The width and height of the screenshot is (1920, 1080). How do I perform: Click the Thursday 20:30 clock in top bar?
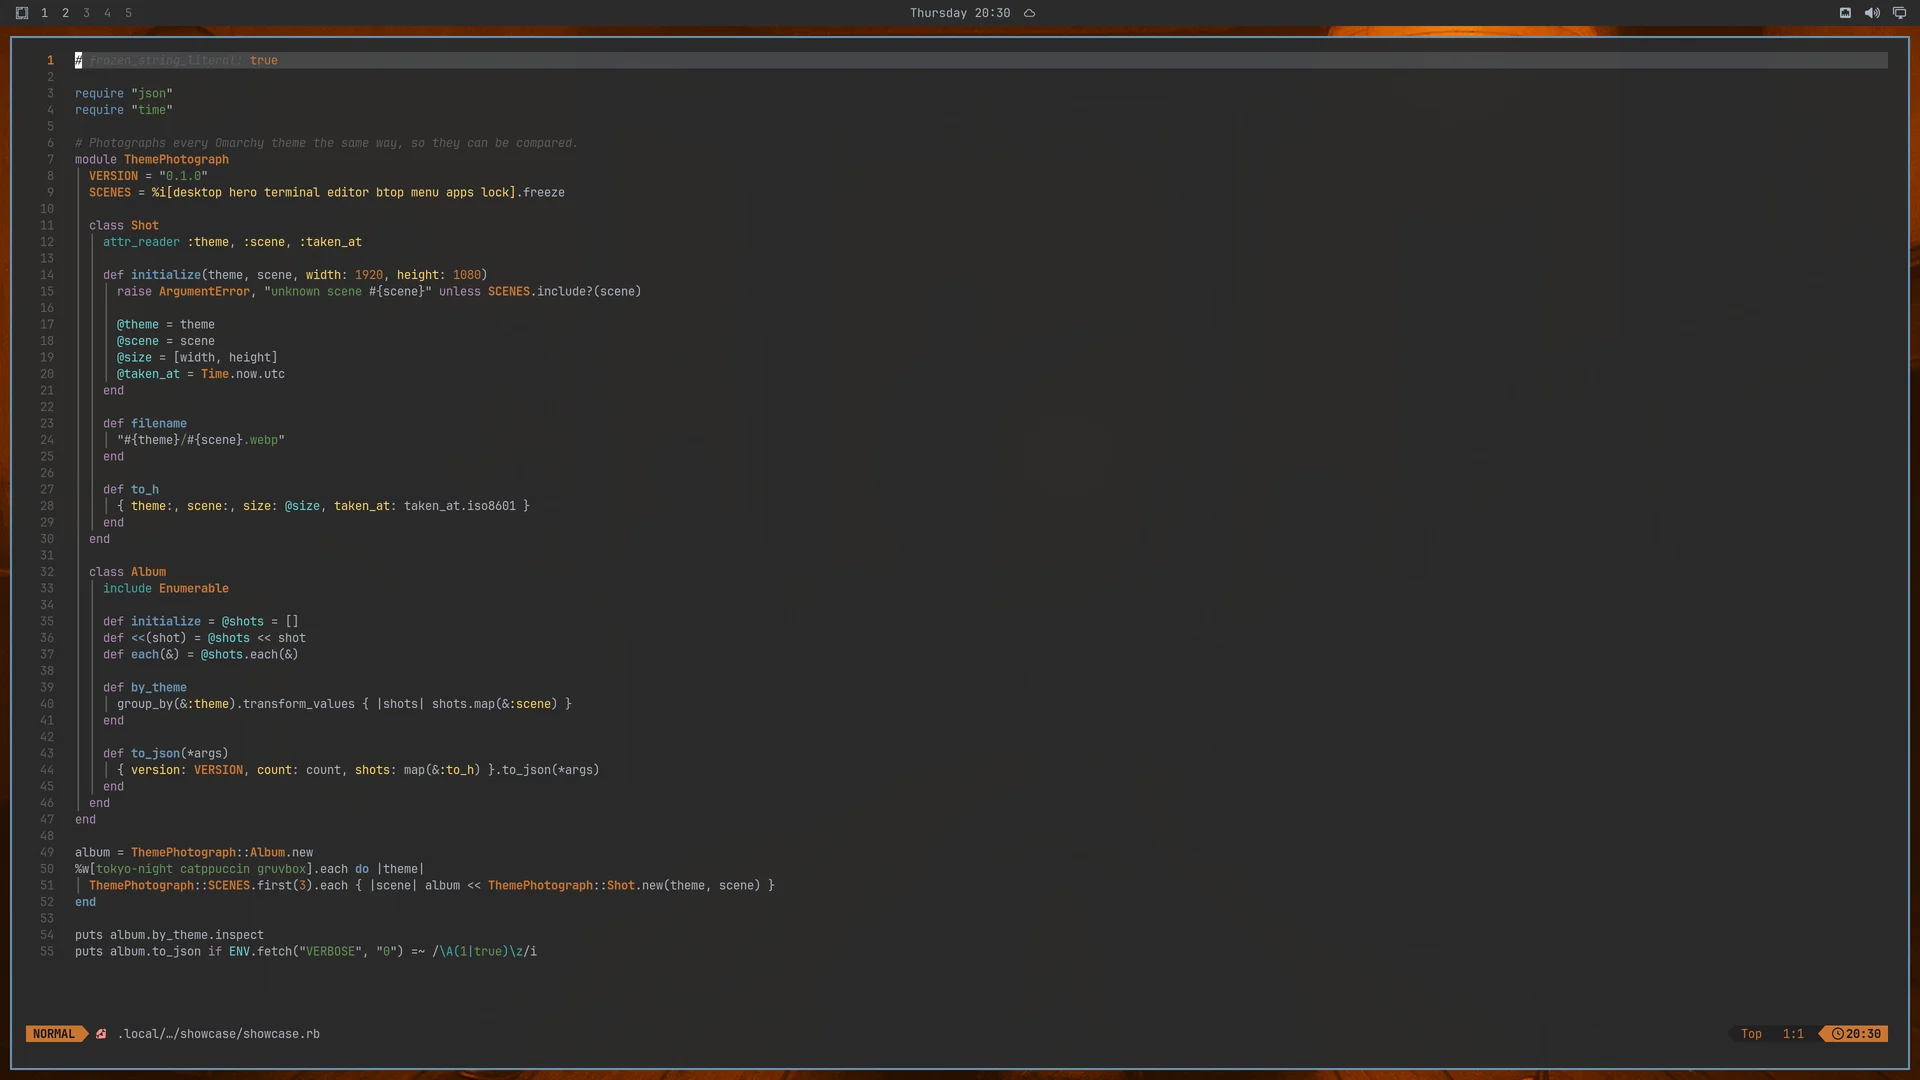[959, 13]
